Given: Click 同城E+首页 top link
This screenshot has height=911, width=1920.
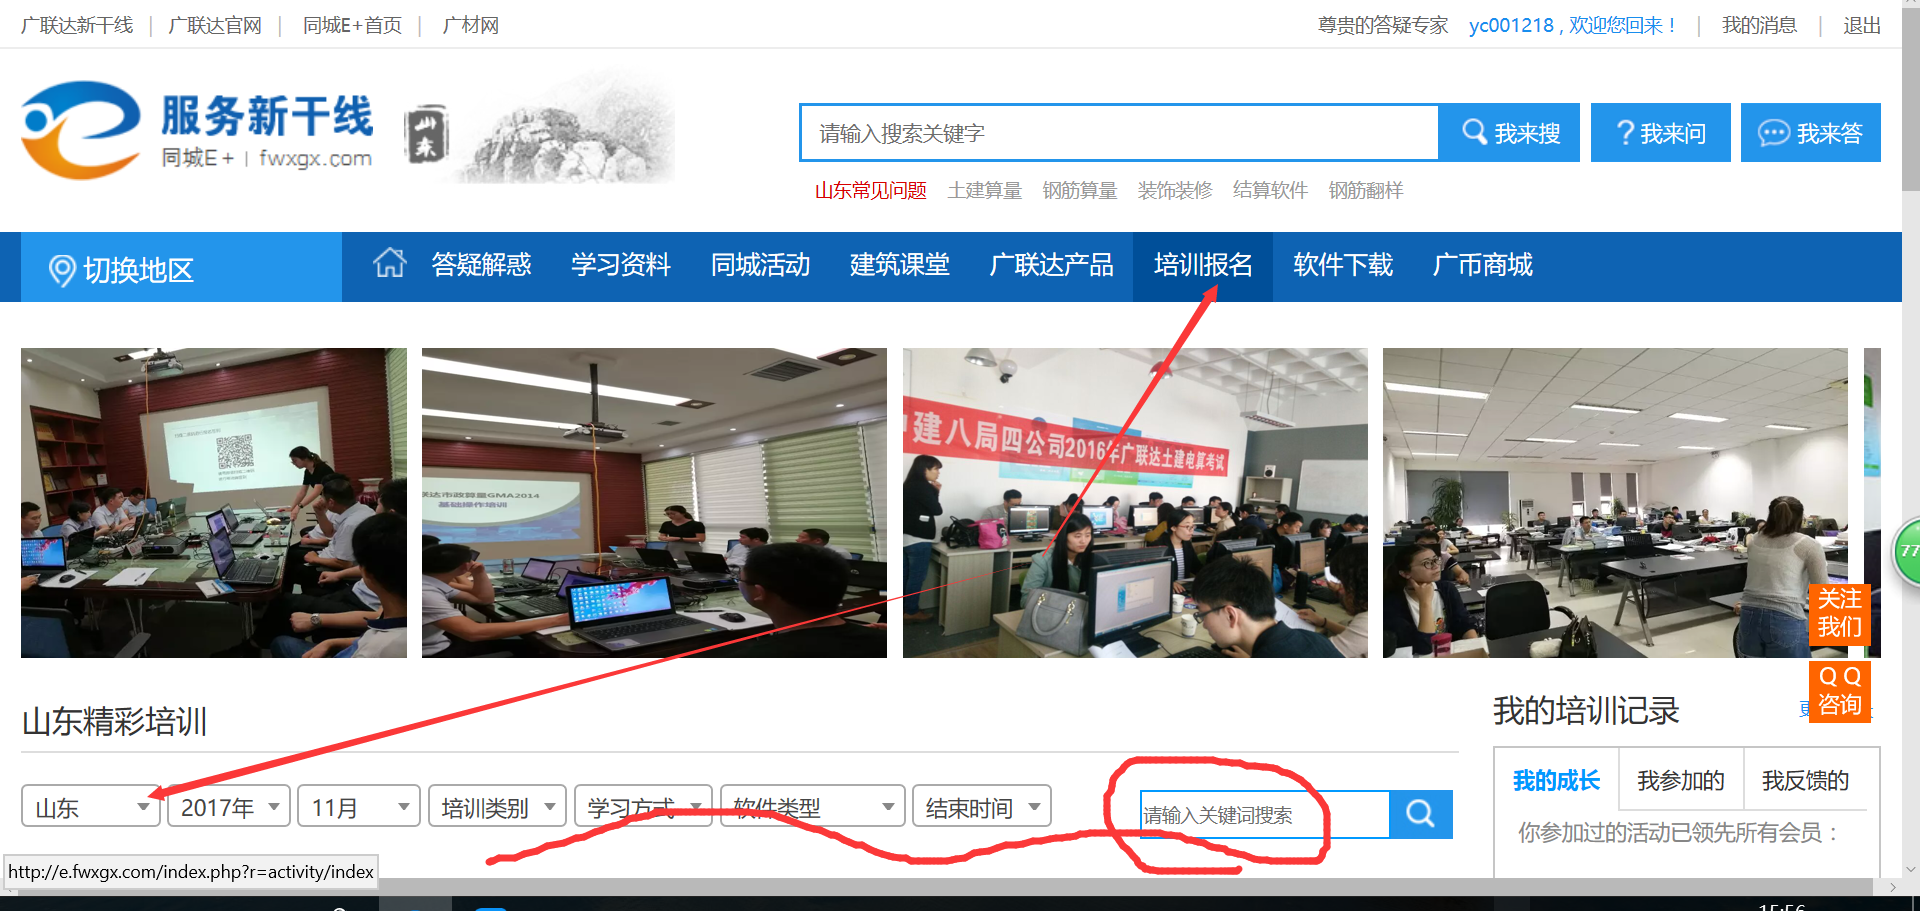Looking at the screenshot, I should point(352,25).
